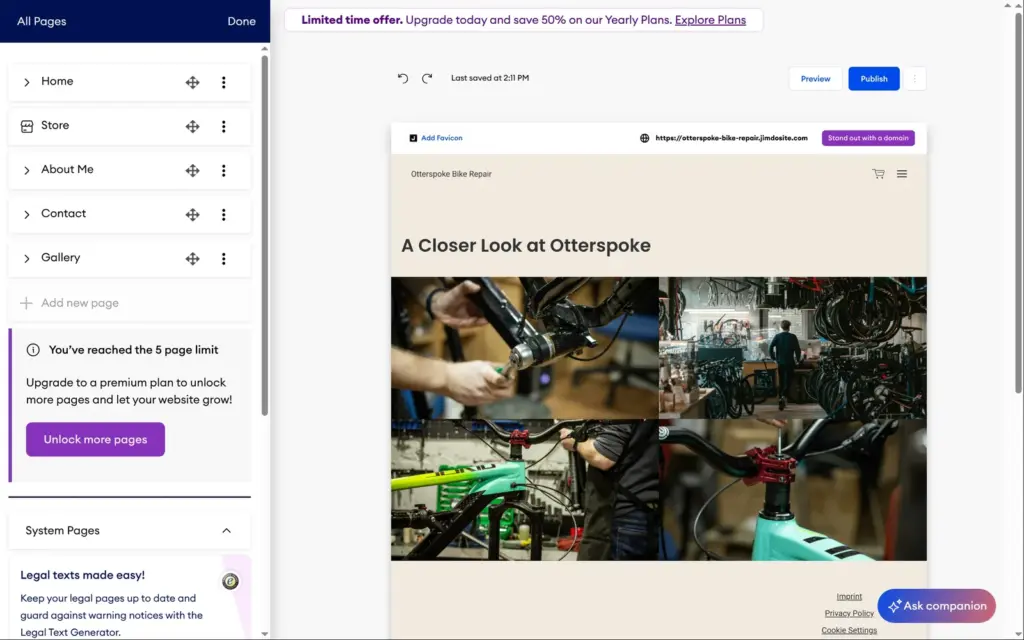The width and height of the screenshot is (1024, 640).
Task: Click the move handle for Home page
Action: (x=192, y=82)
